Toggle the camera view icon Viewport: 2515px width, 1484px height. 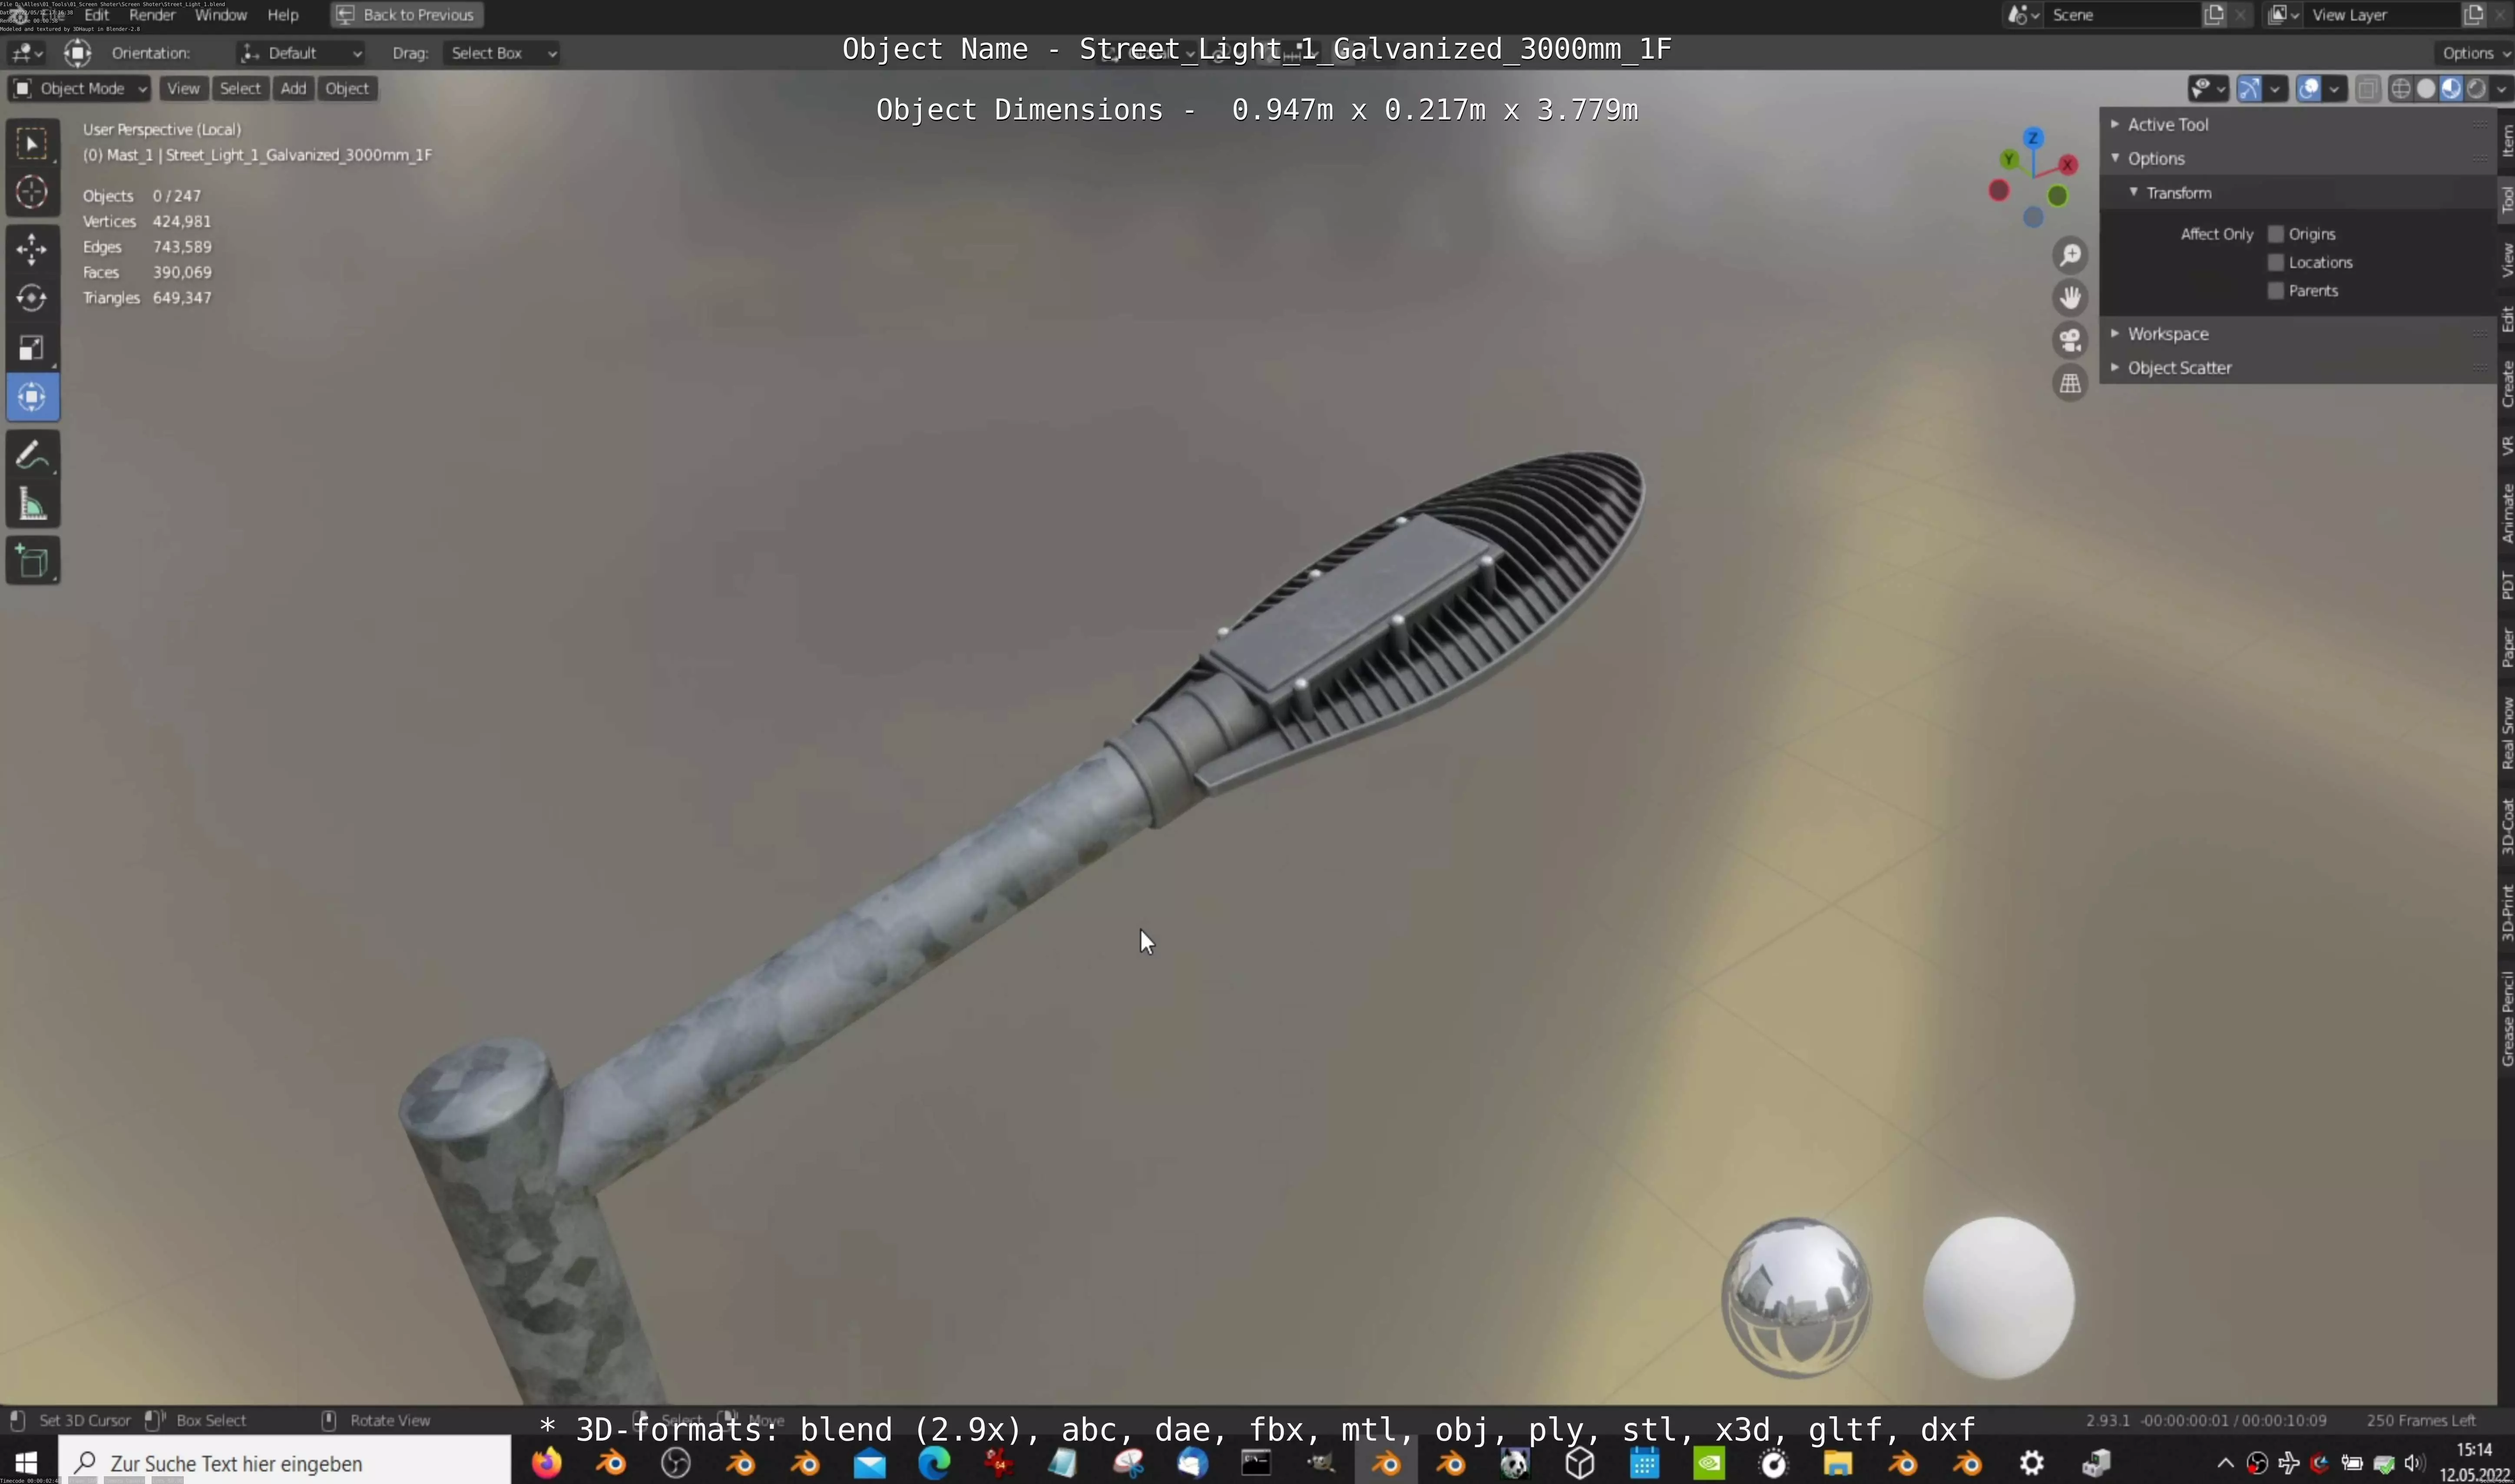2070,340
